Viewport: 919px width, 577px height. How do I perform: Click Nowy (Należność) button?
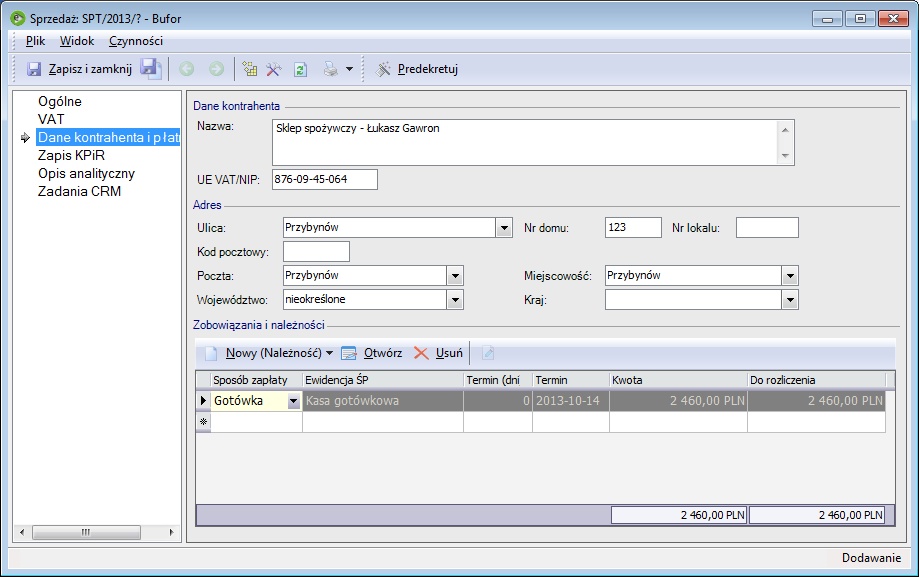[x=263, y=353]
